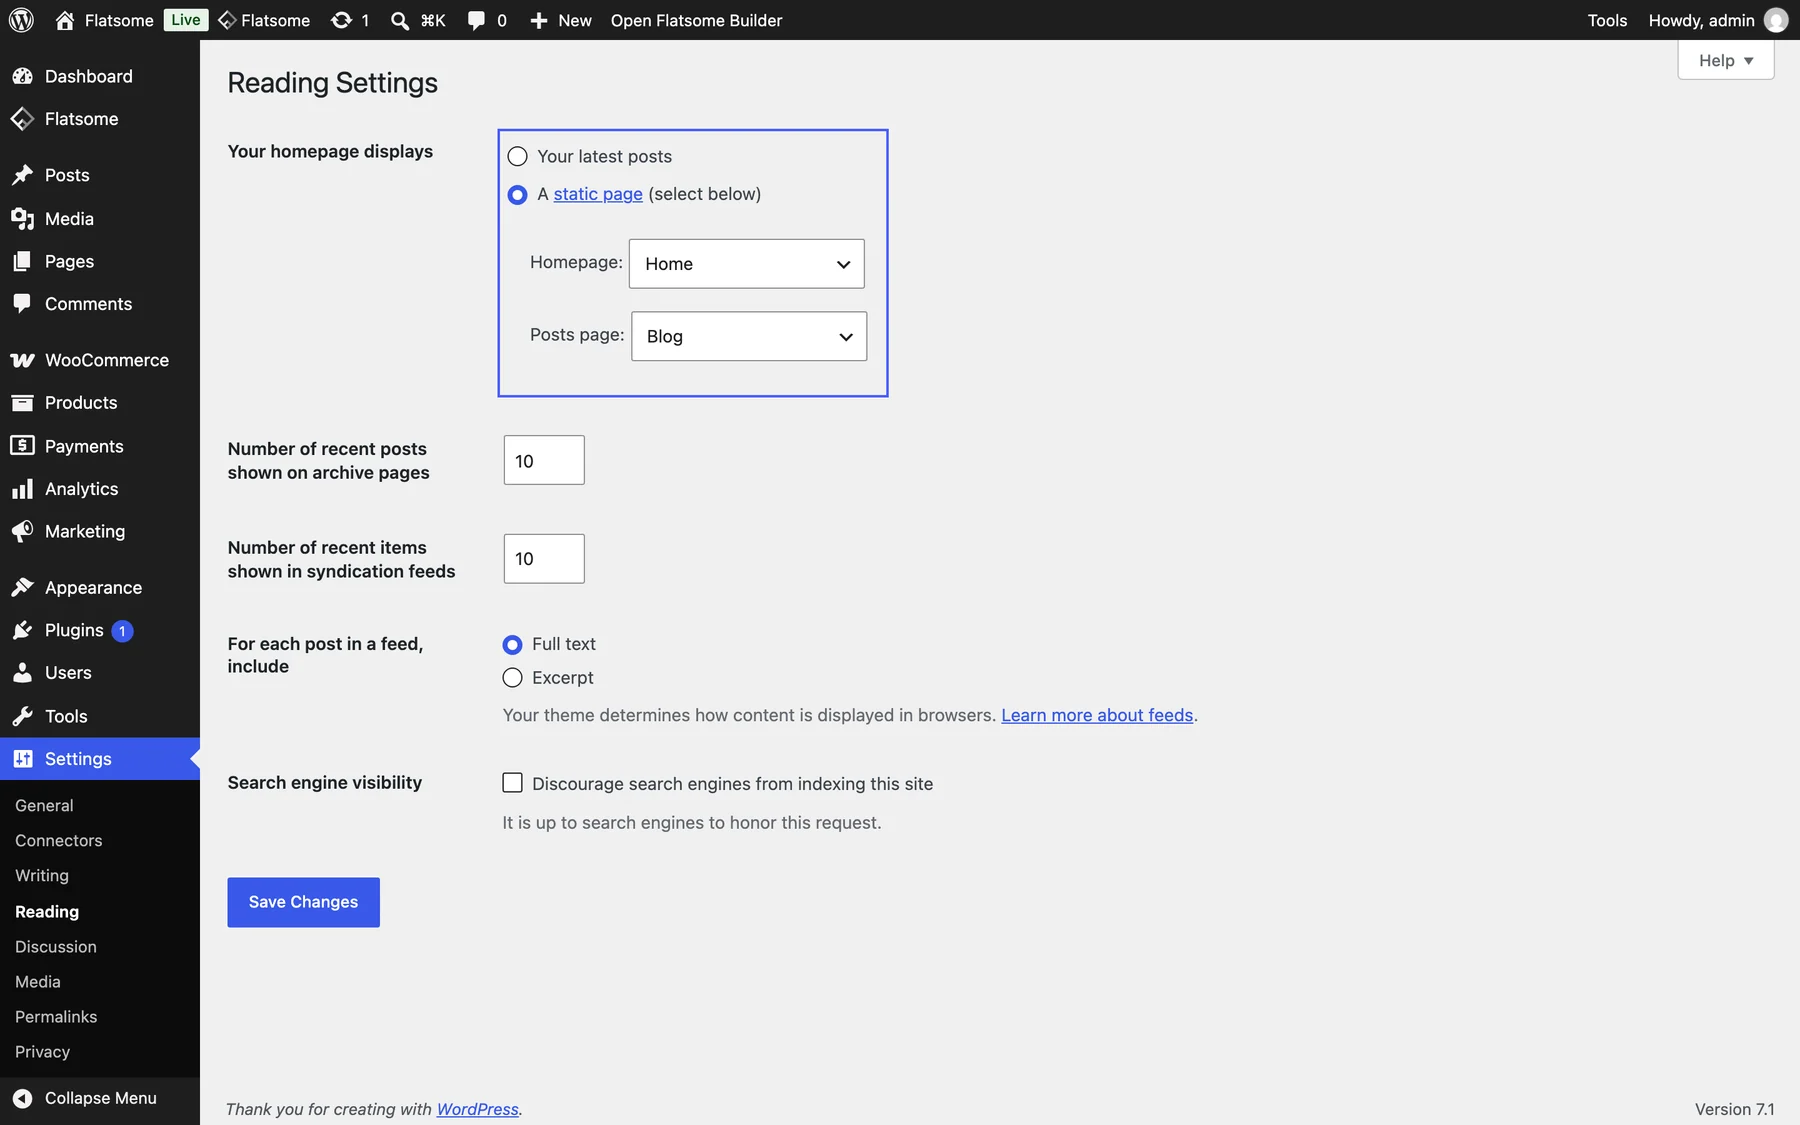Image resolution: width=1800 pixels, height=1125 pixels.
Task: Open Users icon in sidebar
Action: click(22, 673)
